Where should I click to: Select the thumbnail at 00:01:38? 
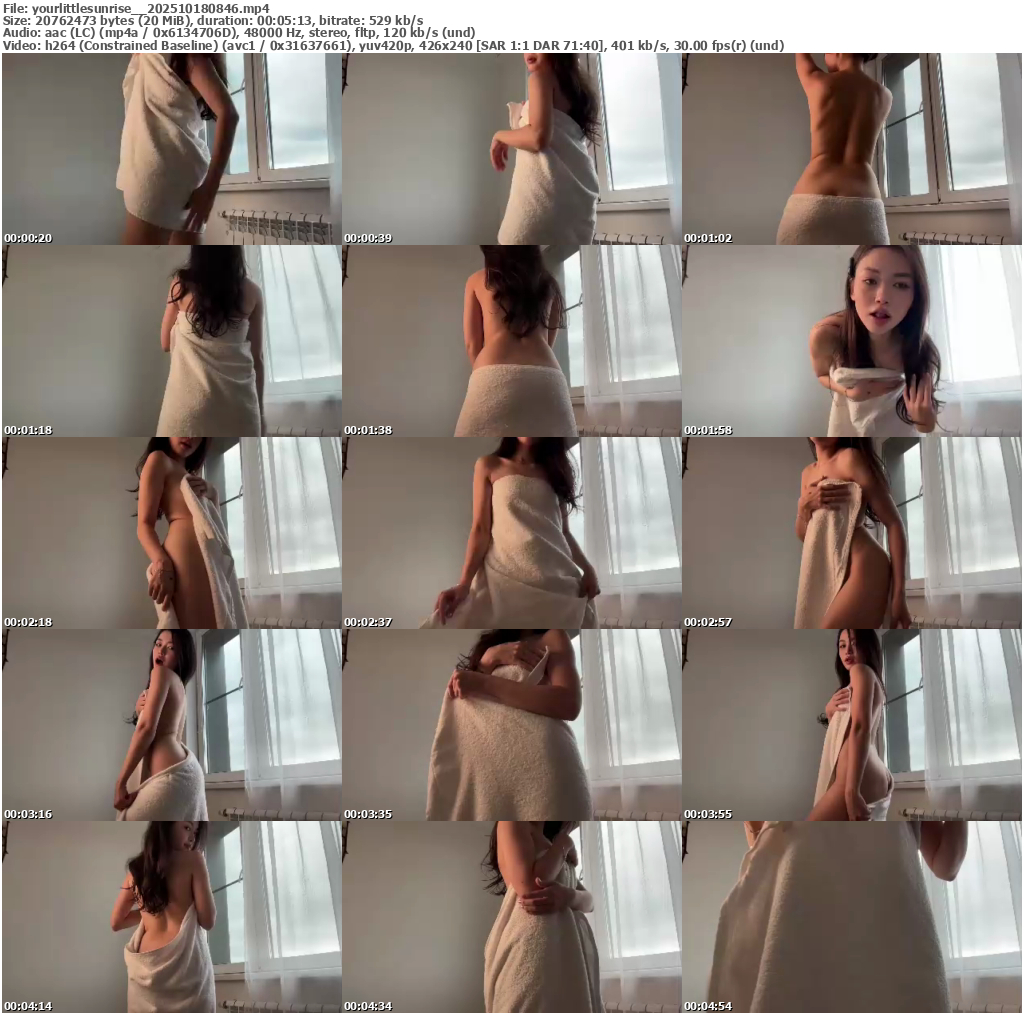click(x=511, y=341)
